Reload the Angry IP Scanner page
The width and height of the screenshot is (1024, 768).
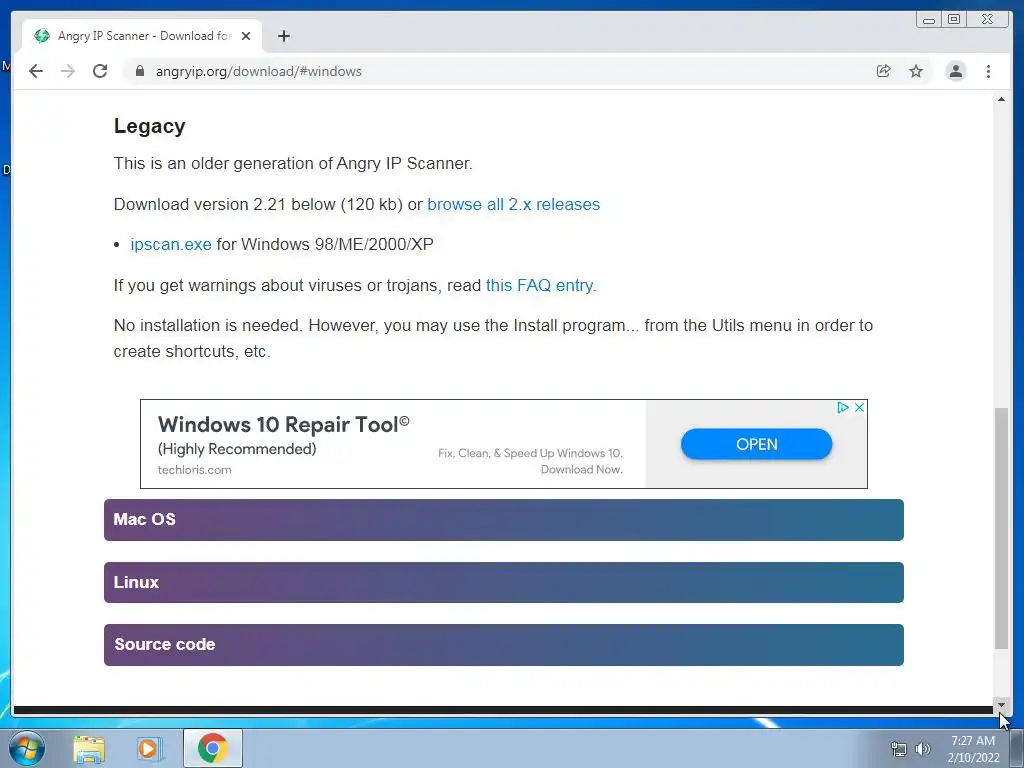click(x=100, y=71)
